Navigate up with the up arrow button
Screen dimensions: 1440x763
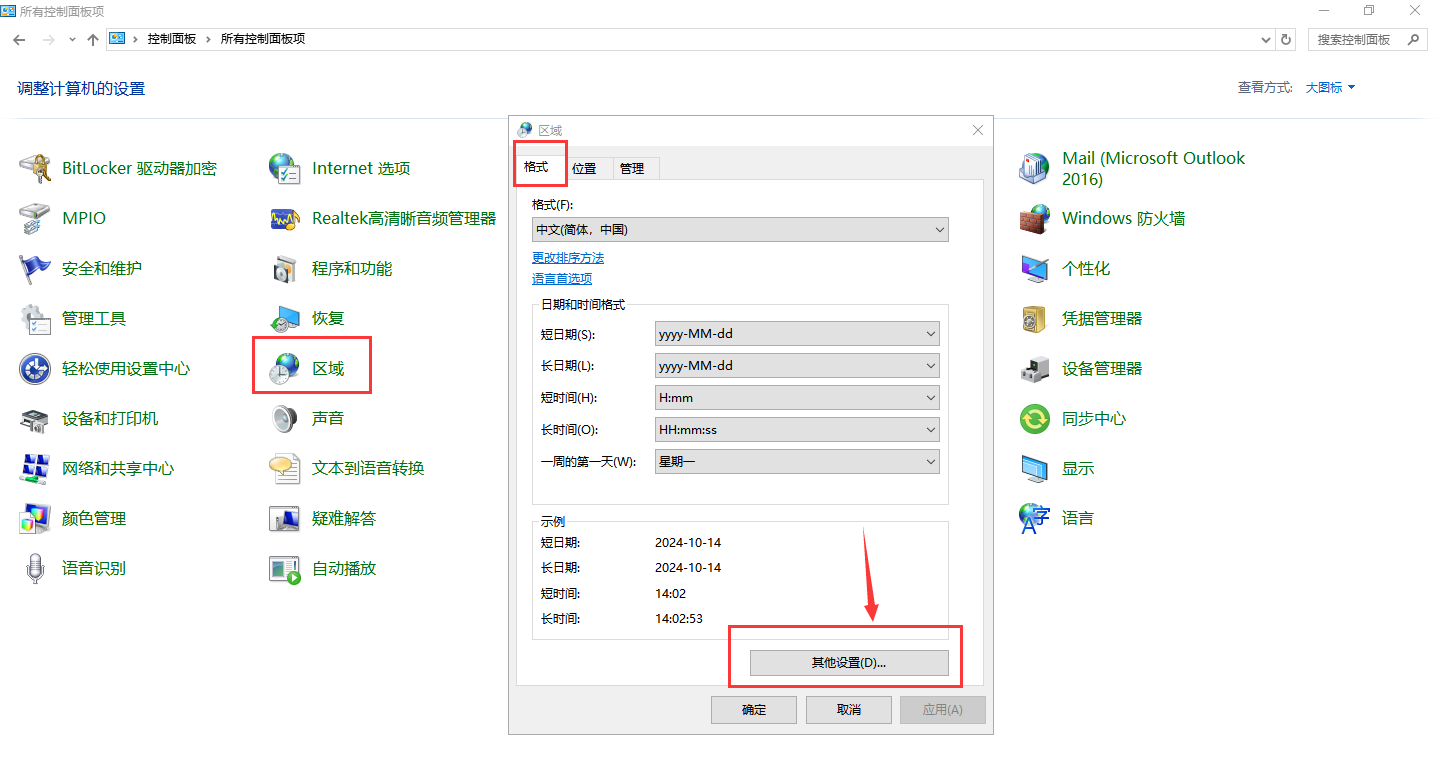(93, 39)
